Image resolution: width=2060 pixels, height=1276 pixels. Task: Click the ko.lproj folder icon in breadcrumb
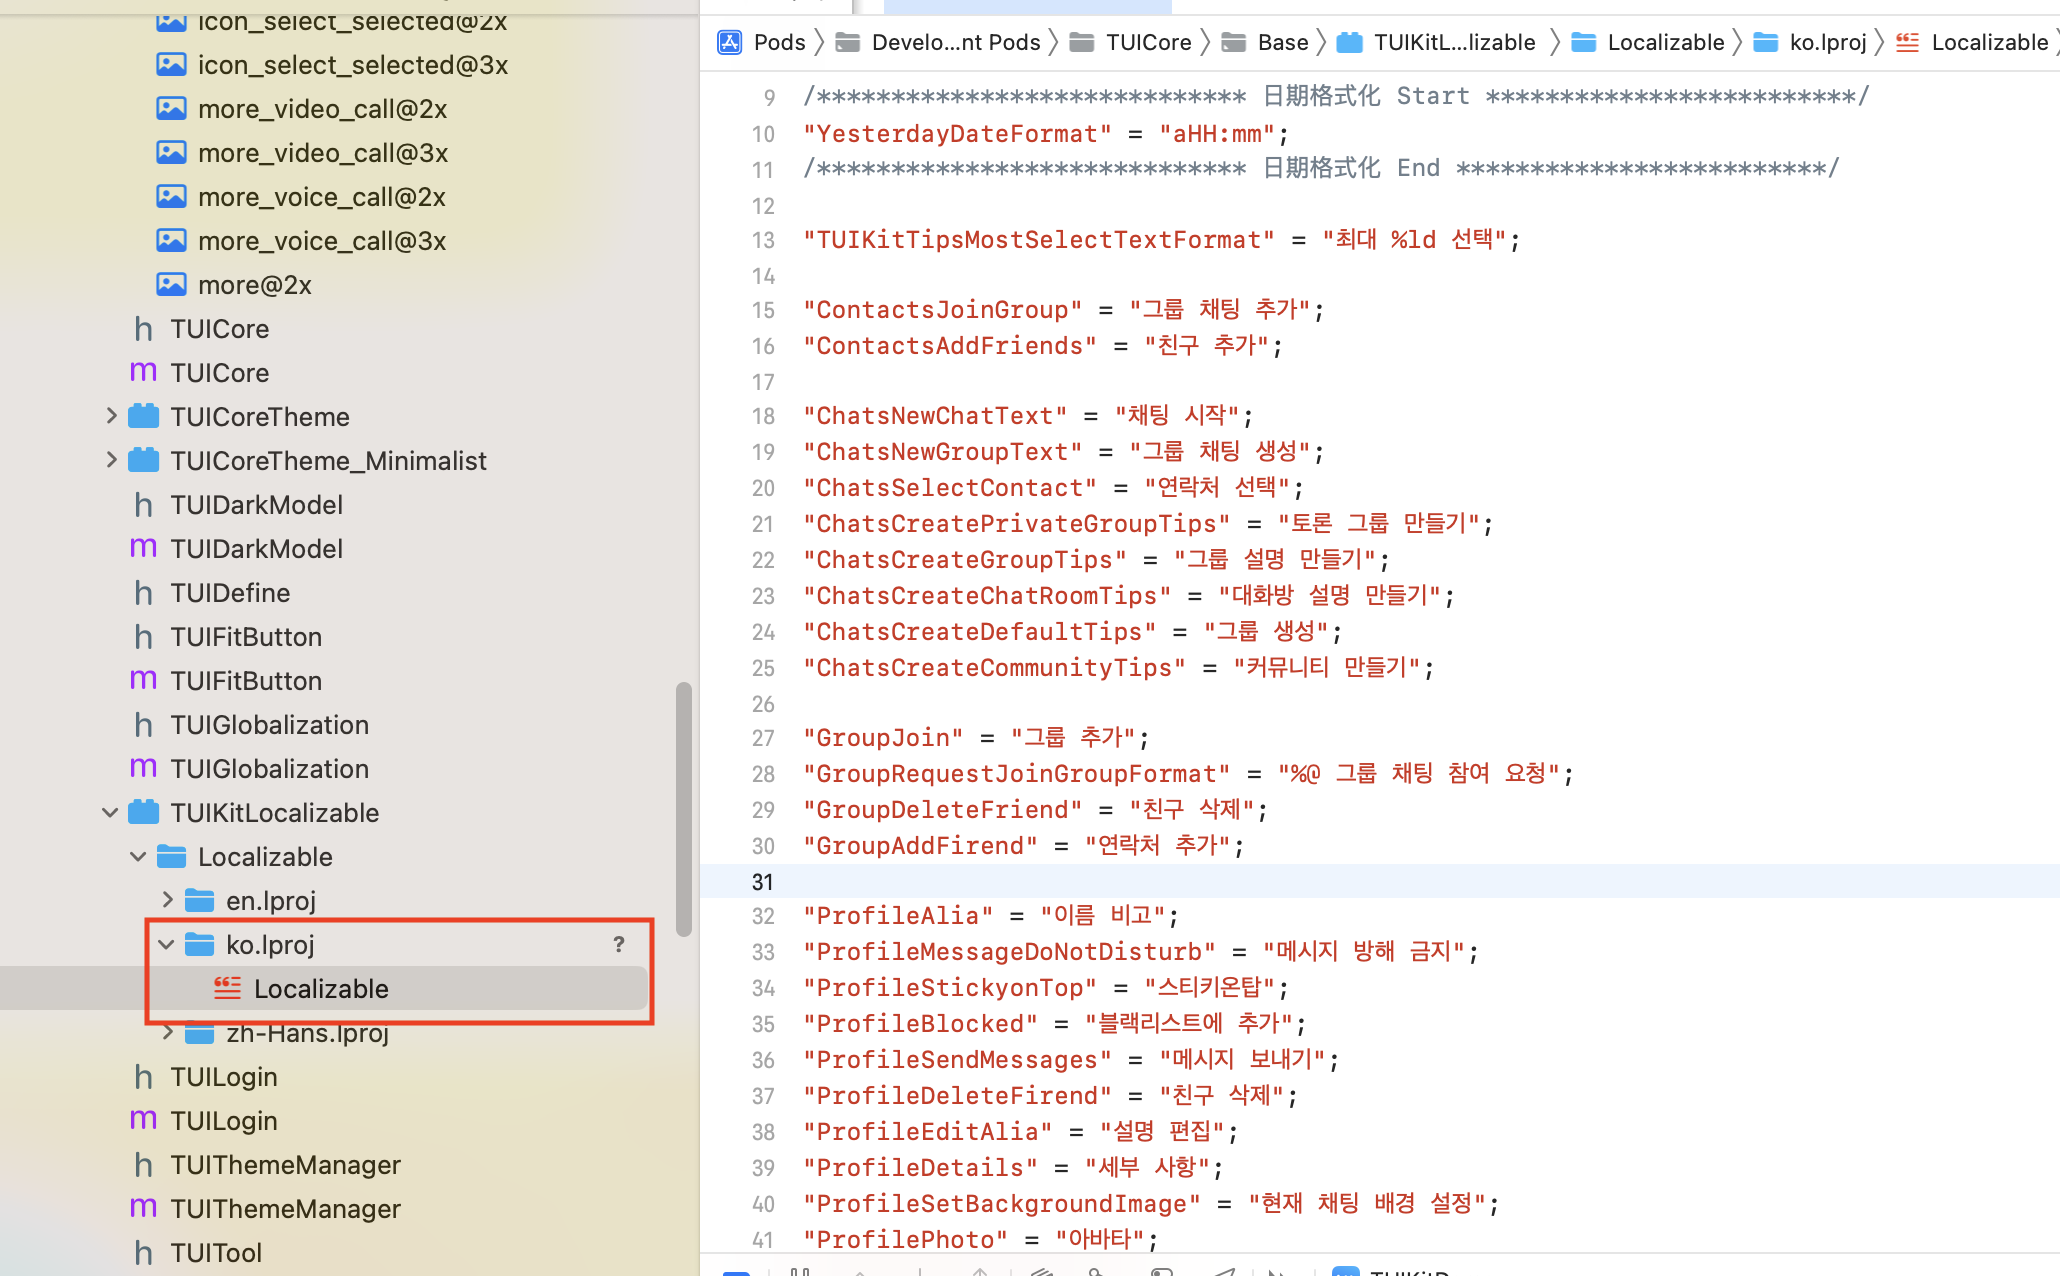(x=1766, y=42)
